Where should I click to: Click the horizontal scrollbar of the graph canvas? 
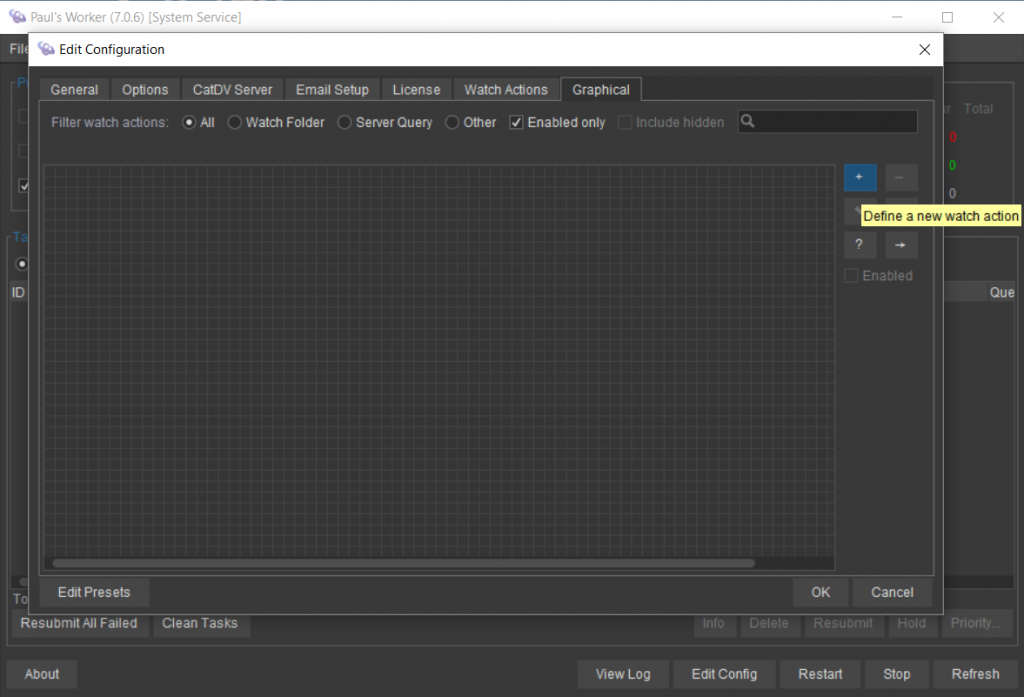pos(404,563)
